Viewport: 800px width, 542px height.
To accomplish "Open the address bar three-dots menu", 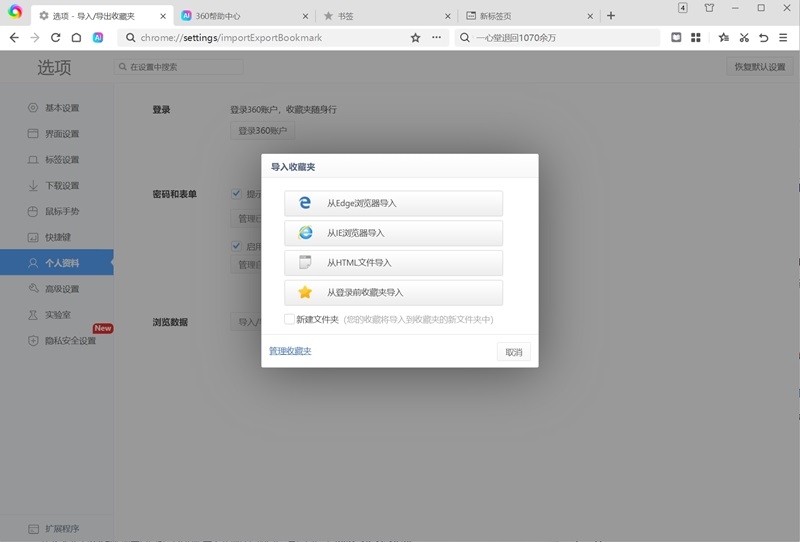I will click(436, 37).
